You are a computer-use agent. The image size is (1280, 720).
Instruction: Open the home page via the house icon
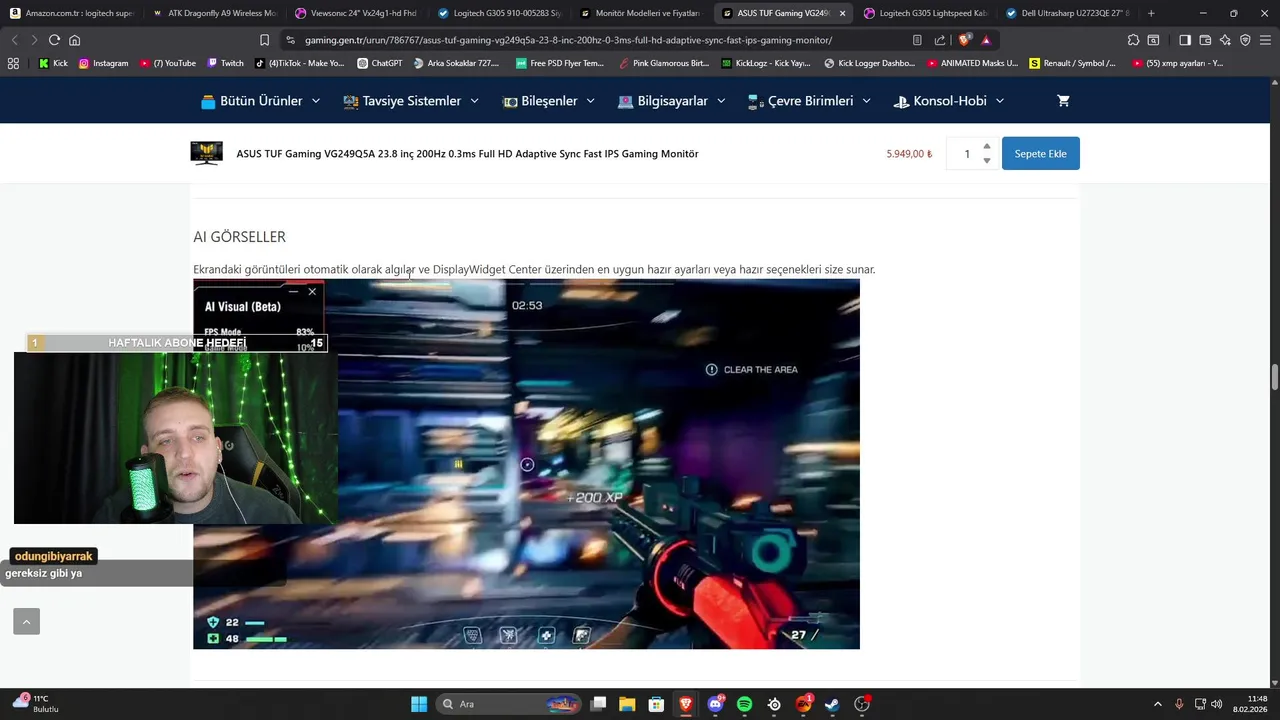(74, 40)
